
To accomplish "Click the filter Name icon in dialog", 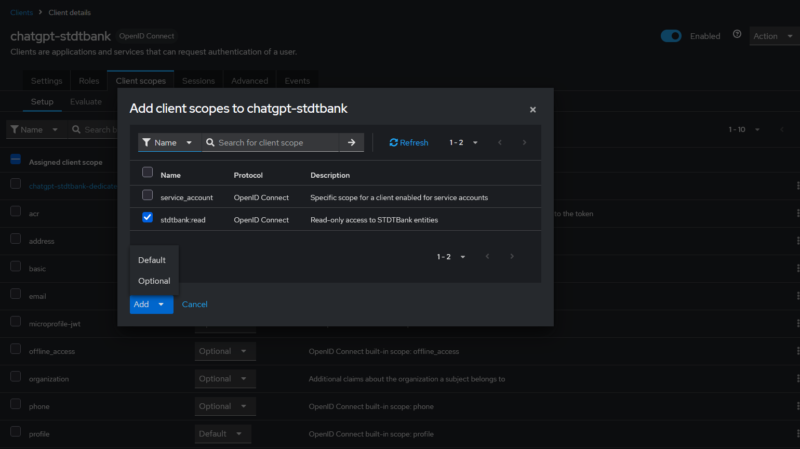I will point(146,142).
